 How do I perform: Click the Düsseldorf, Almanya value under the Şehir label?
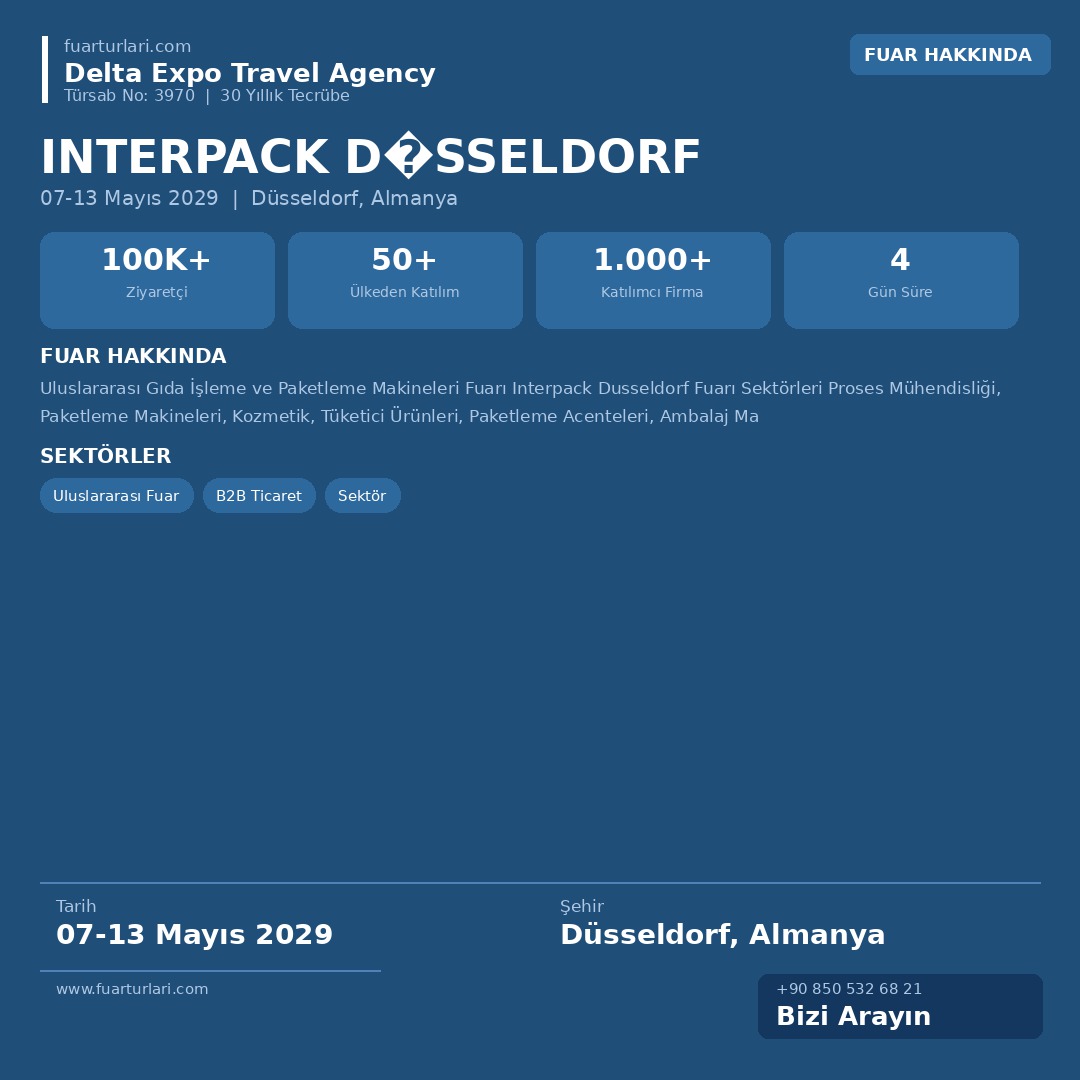point(723,935)
